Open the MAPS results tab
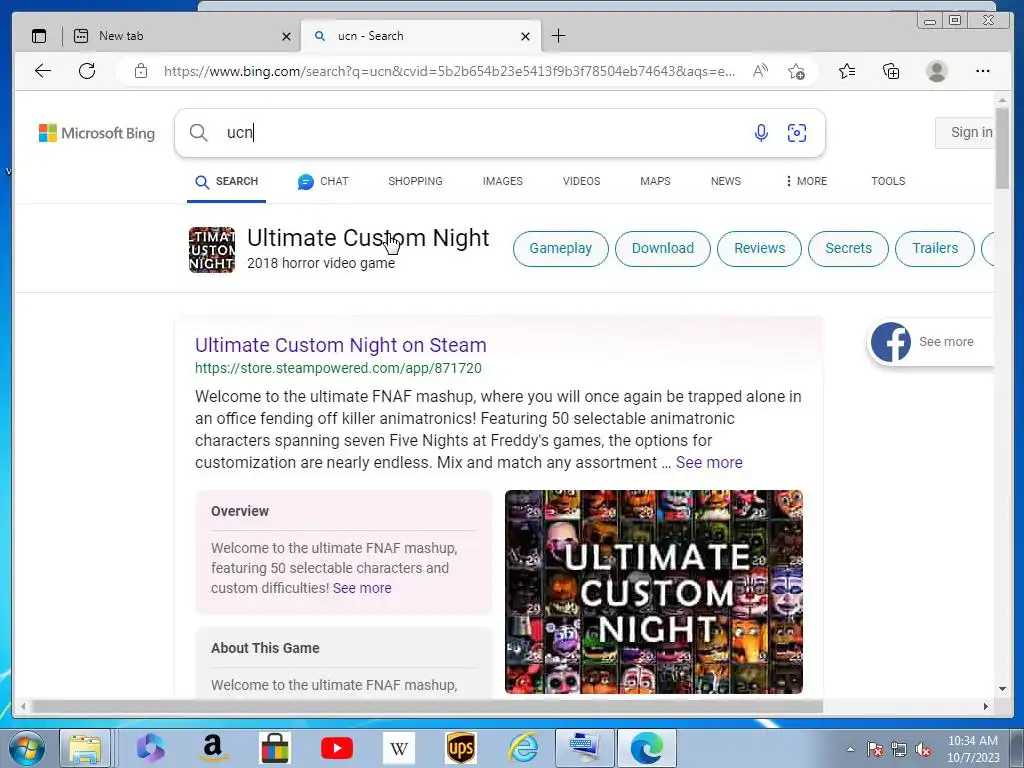Viewport: 1024px width, 768px height. click(655, 182)
